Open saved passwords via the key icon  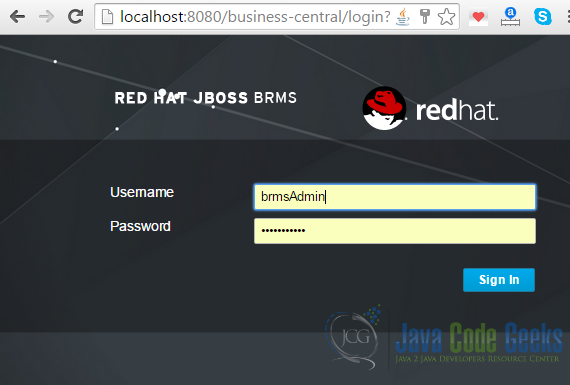pos(424,17)
